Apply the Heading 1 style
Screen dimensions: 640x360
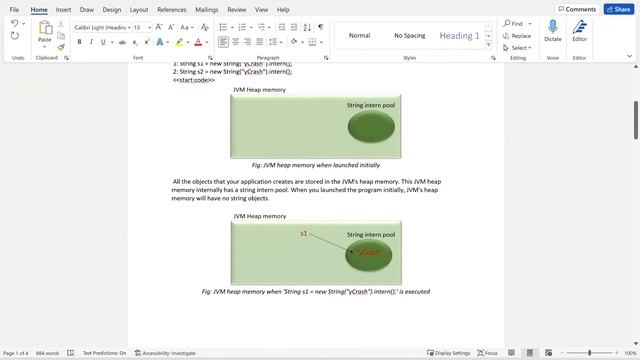pyautogui.click(x=459, y=36)
